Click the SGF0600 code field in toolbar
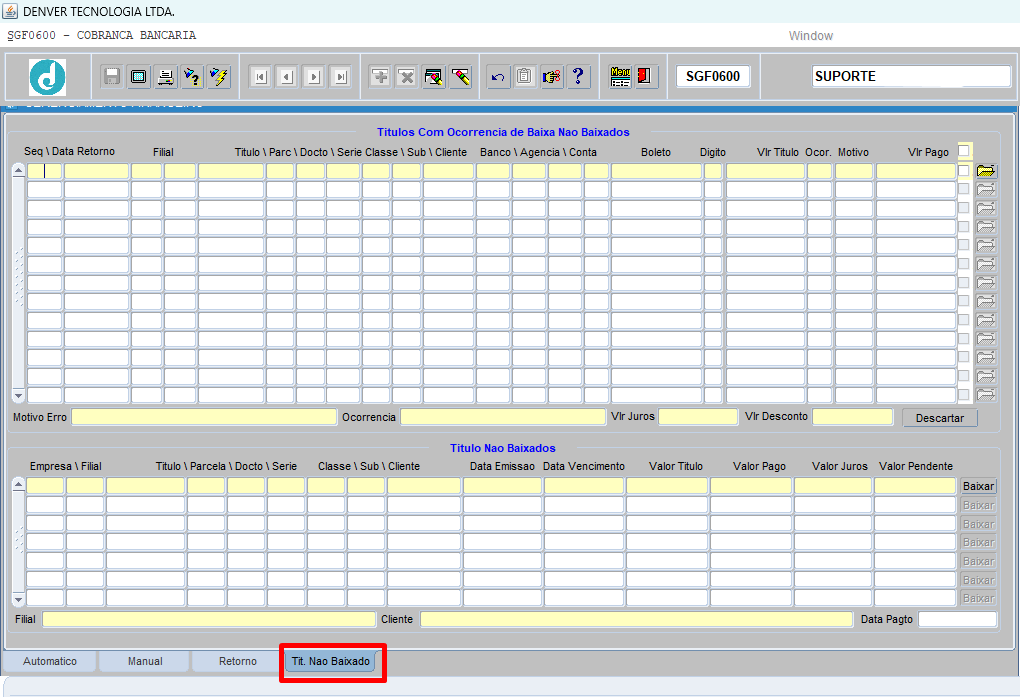 point(713,76)
